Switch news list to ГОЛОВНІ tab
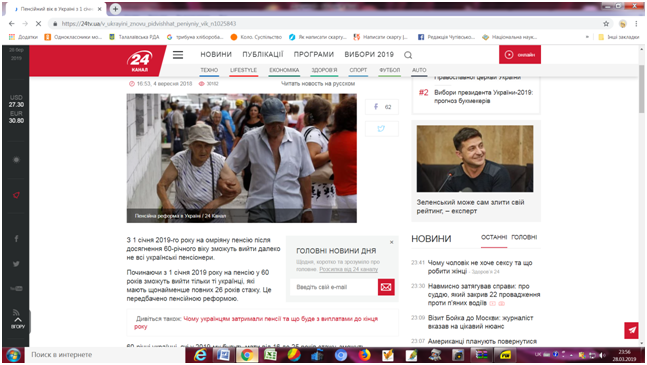Viewport: 647px width, 365px height. pos(524,237)
